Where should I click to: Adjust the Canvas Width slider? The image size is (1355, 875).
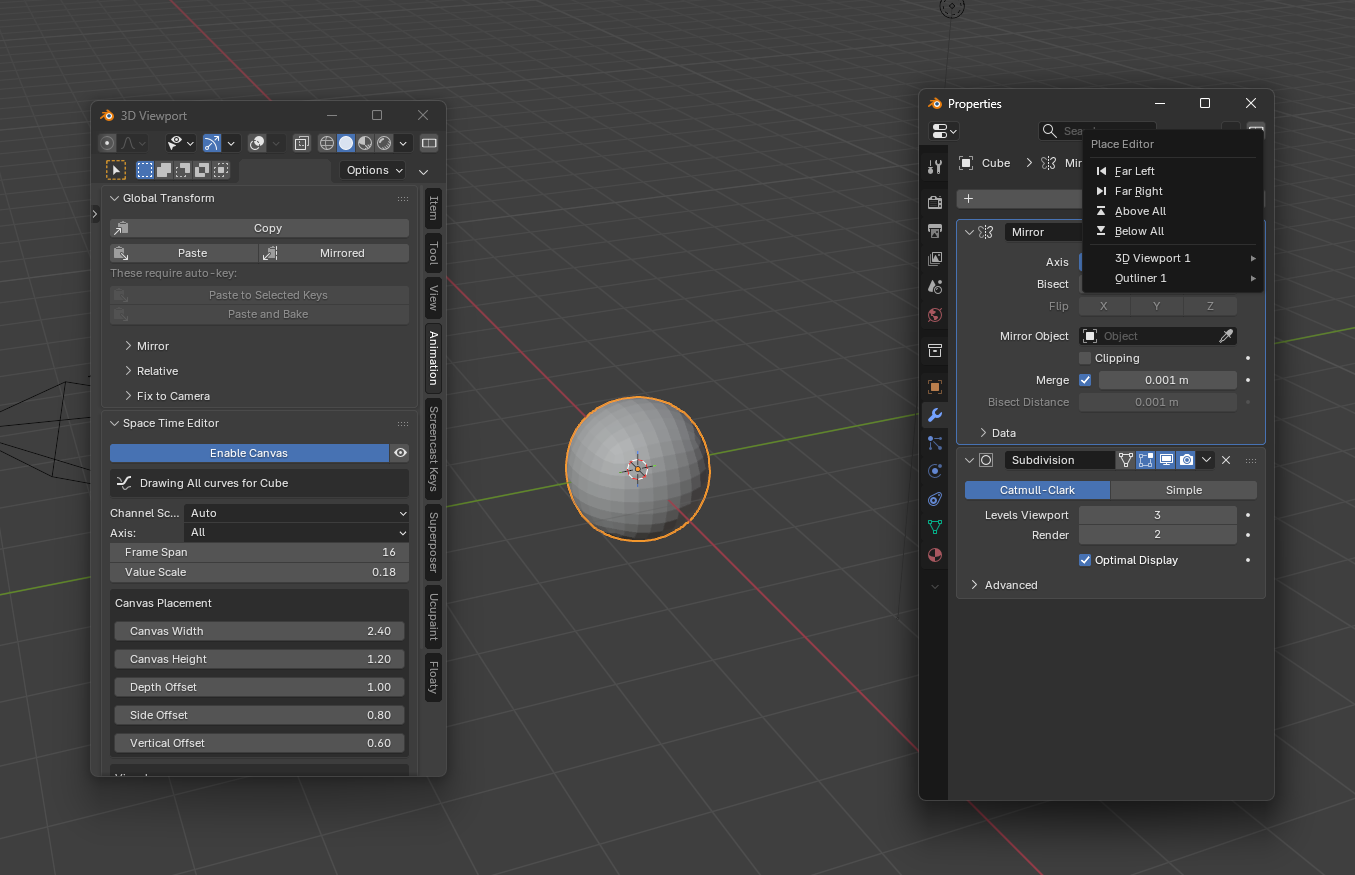[x=260, y=631]
